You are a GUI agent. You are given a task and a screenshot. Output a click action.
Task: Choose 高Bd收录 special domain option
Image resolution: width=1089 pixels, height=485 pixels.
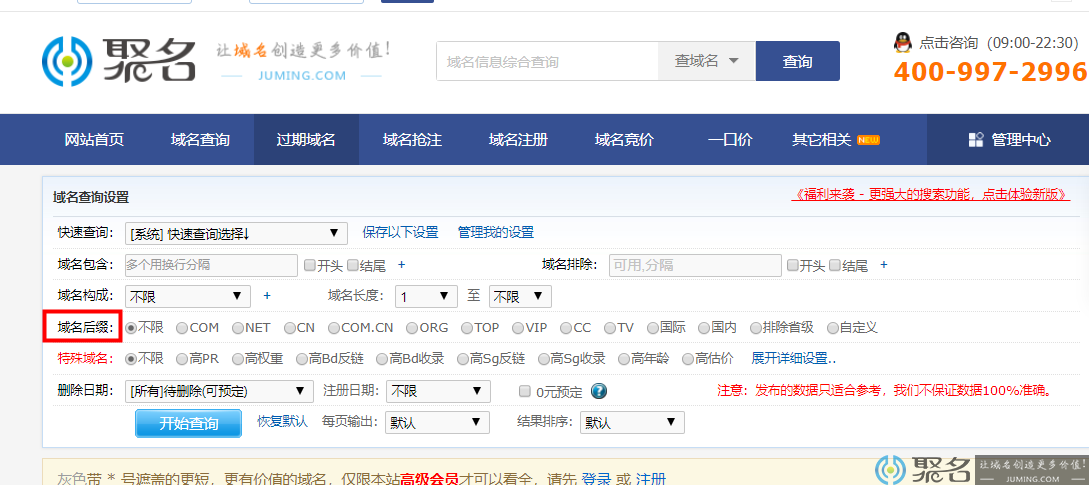tap(382, 359)
